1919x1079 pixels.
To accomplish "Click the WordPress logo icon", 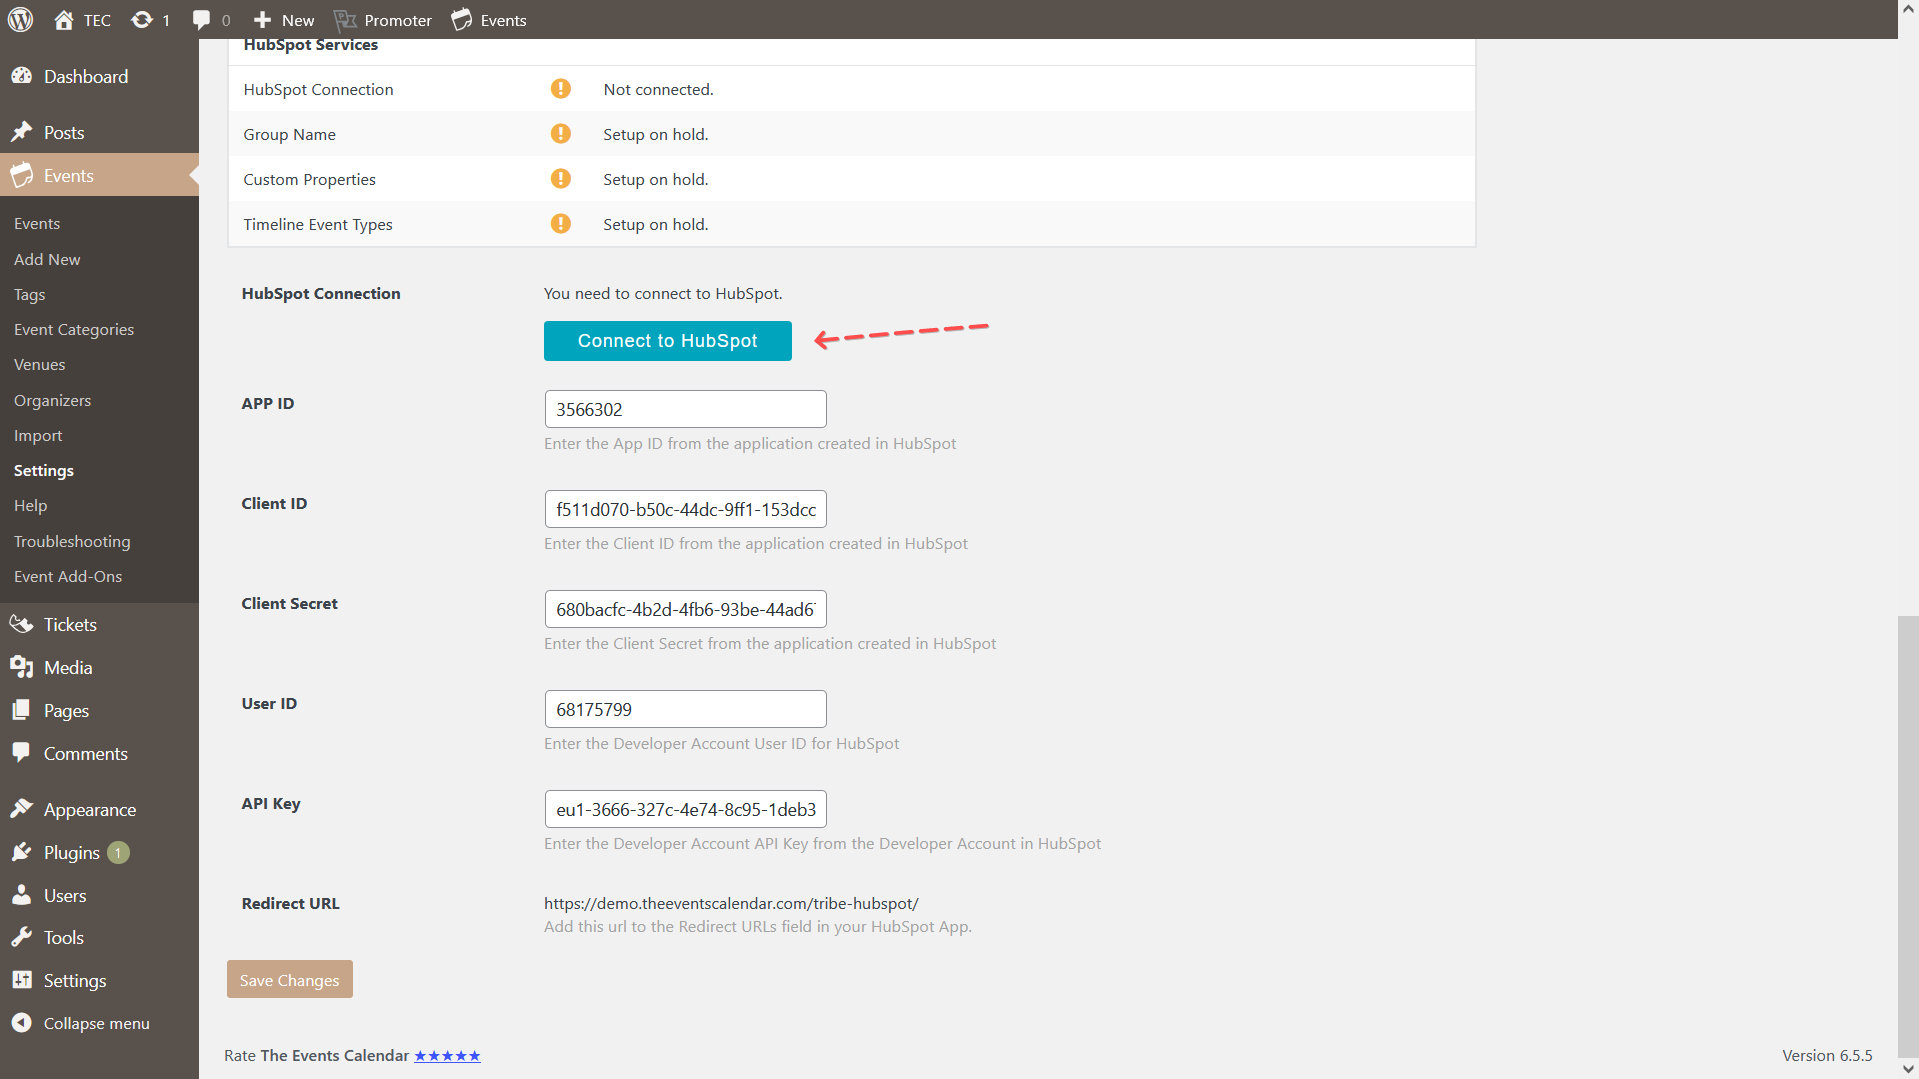I will coord(21,20).
